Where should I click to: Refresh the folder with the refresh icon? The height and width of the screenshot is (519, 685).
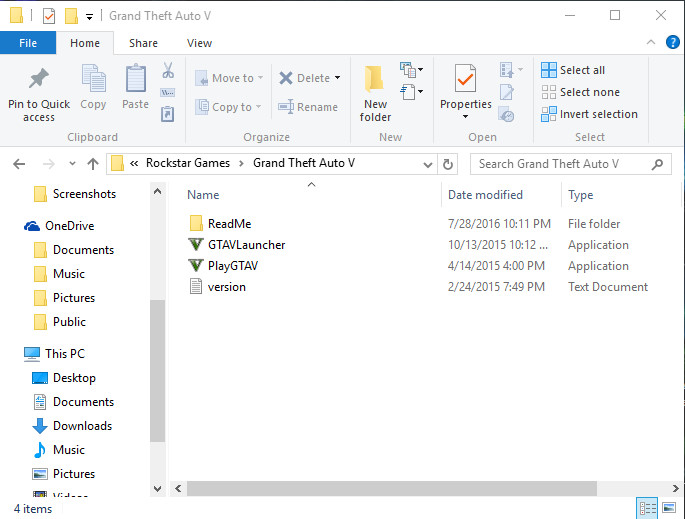pos(448,164)
